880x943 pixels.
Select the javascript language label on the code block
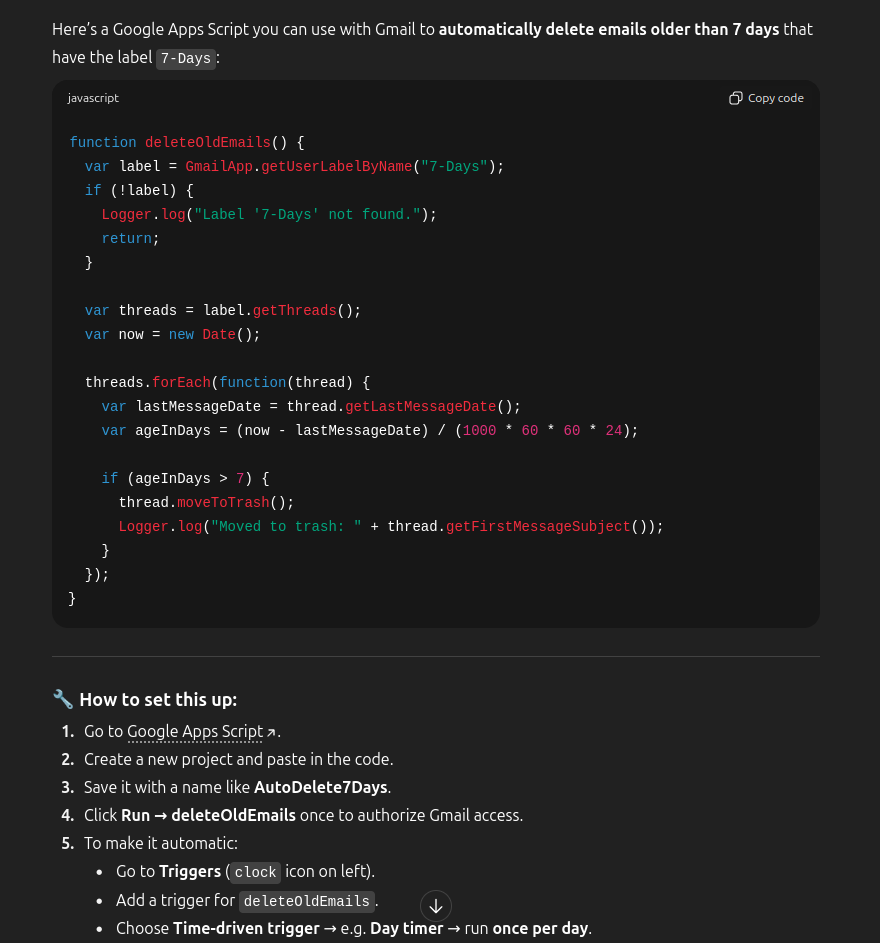coord(93,97)
